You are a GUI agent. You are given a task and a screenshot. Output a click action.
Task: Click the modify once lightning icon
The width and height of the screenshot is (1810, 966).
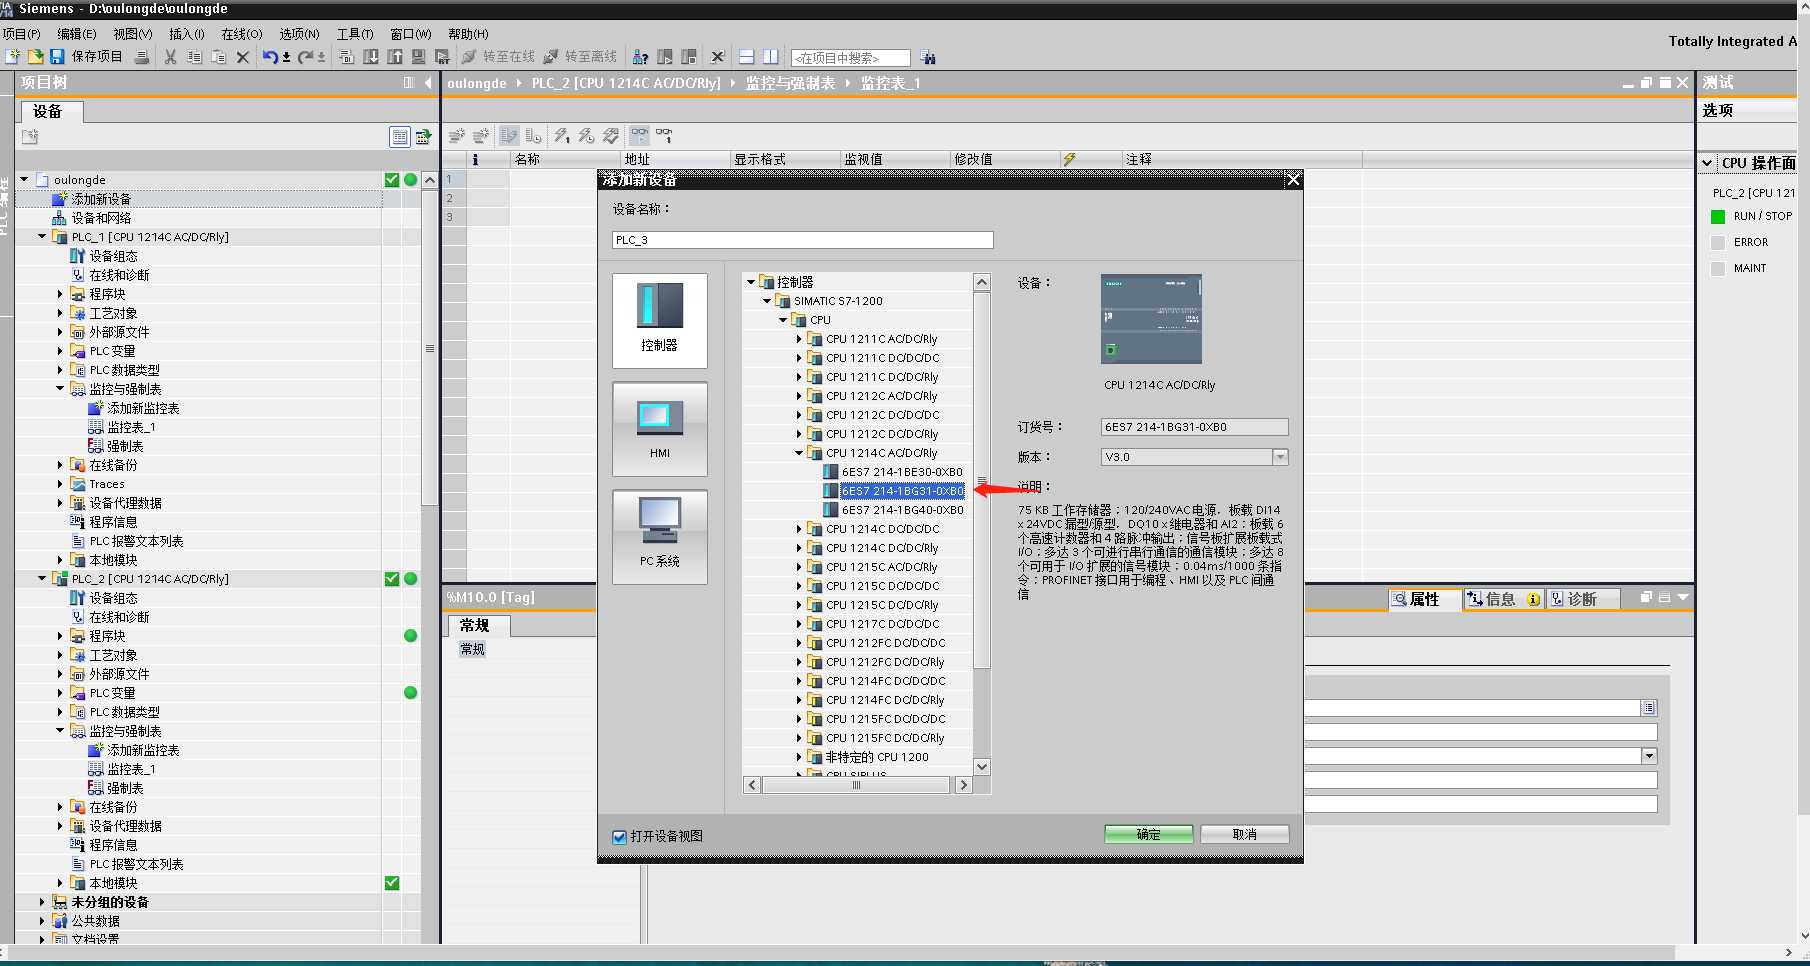click(562, 135)
